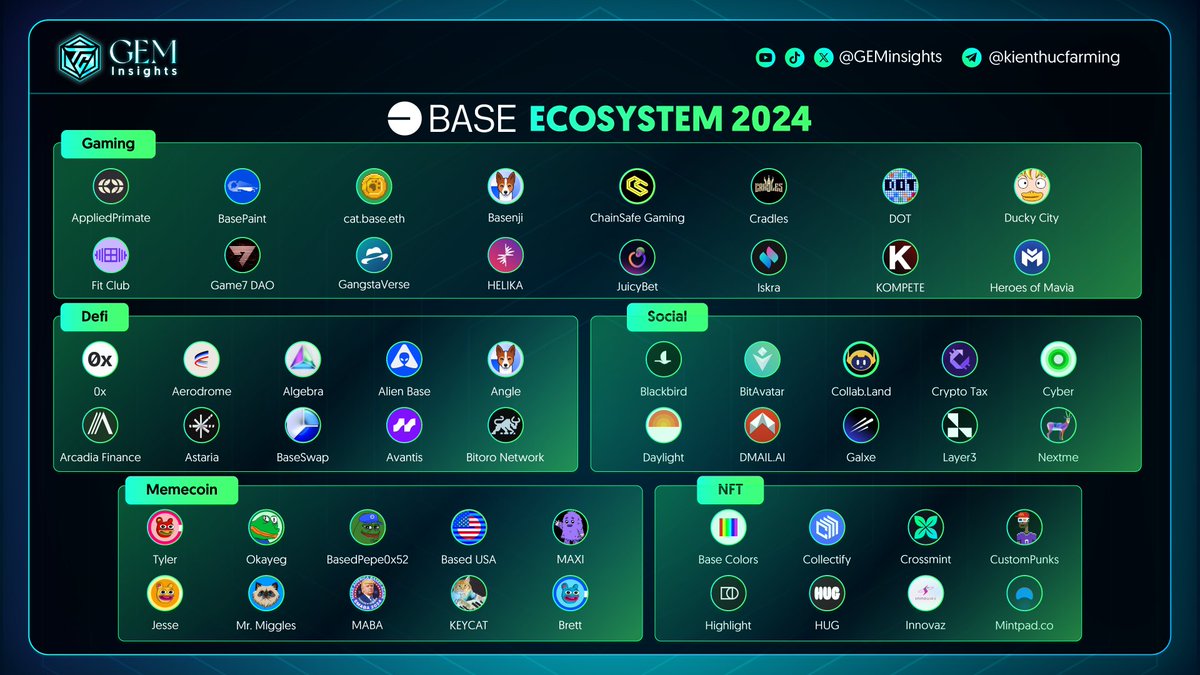Screen dimensions: 1200x675
Task: Select the NFT category label
Action: tap(732, 490)
